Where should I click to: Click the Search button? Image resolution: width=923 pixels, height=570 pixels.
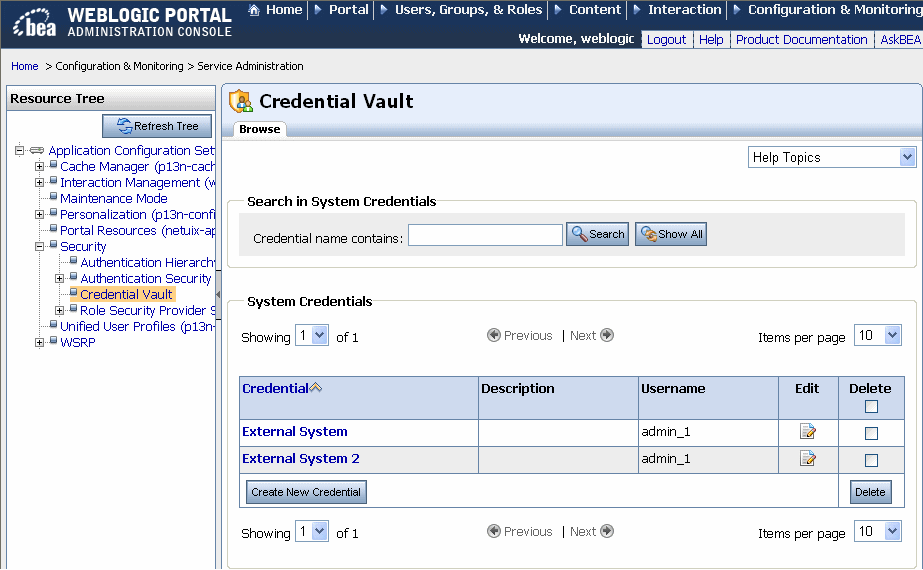coord(597,234)
